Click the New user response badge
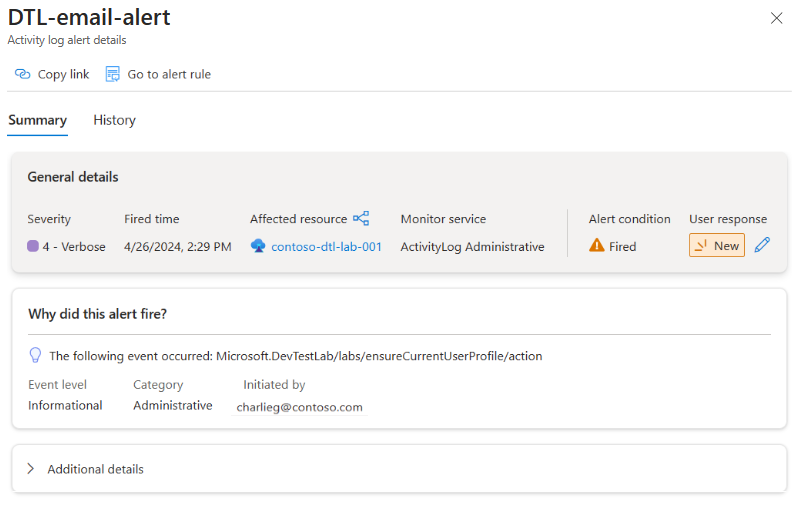 click(717, 245)
